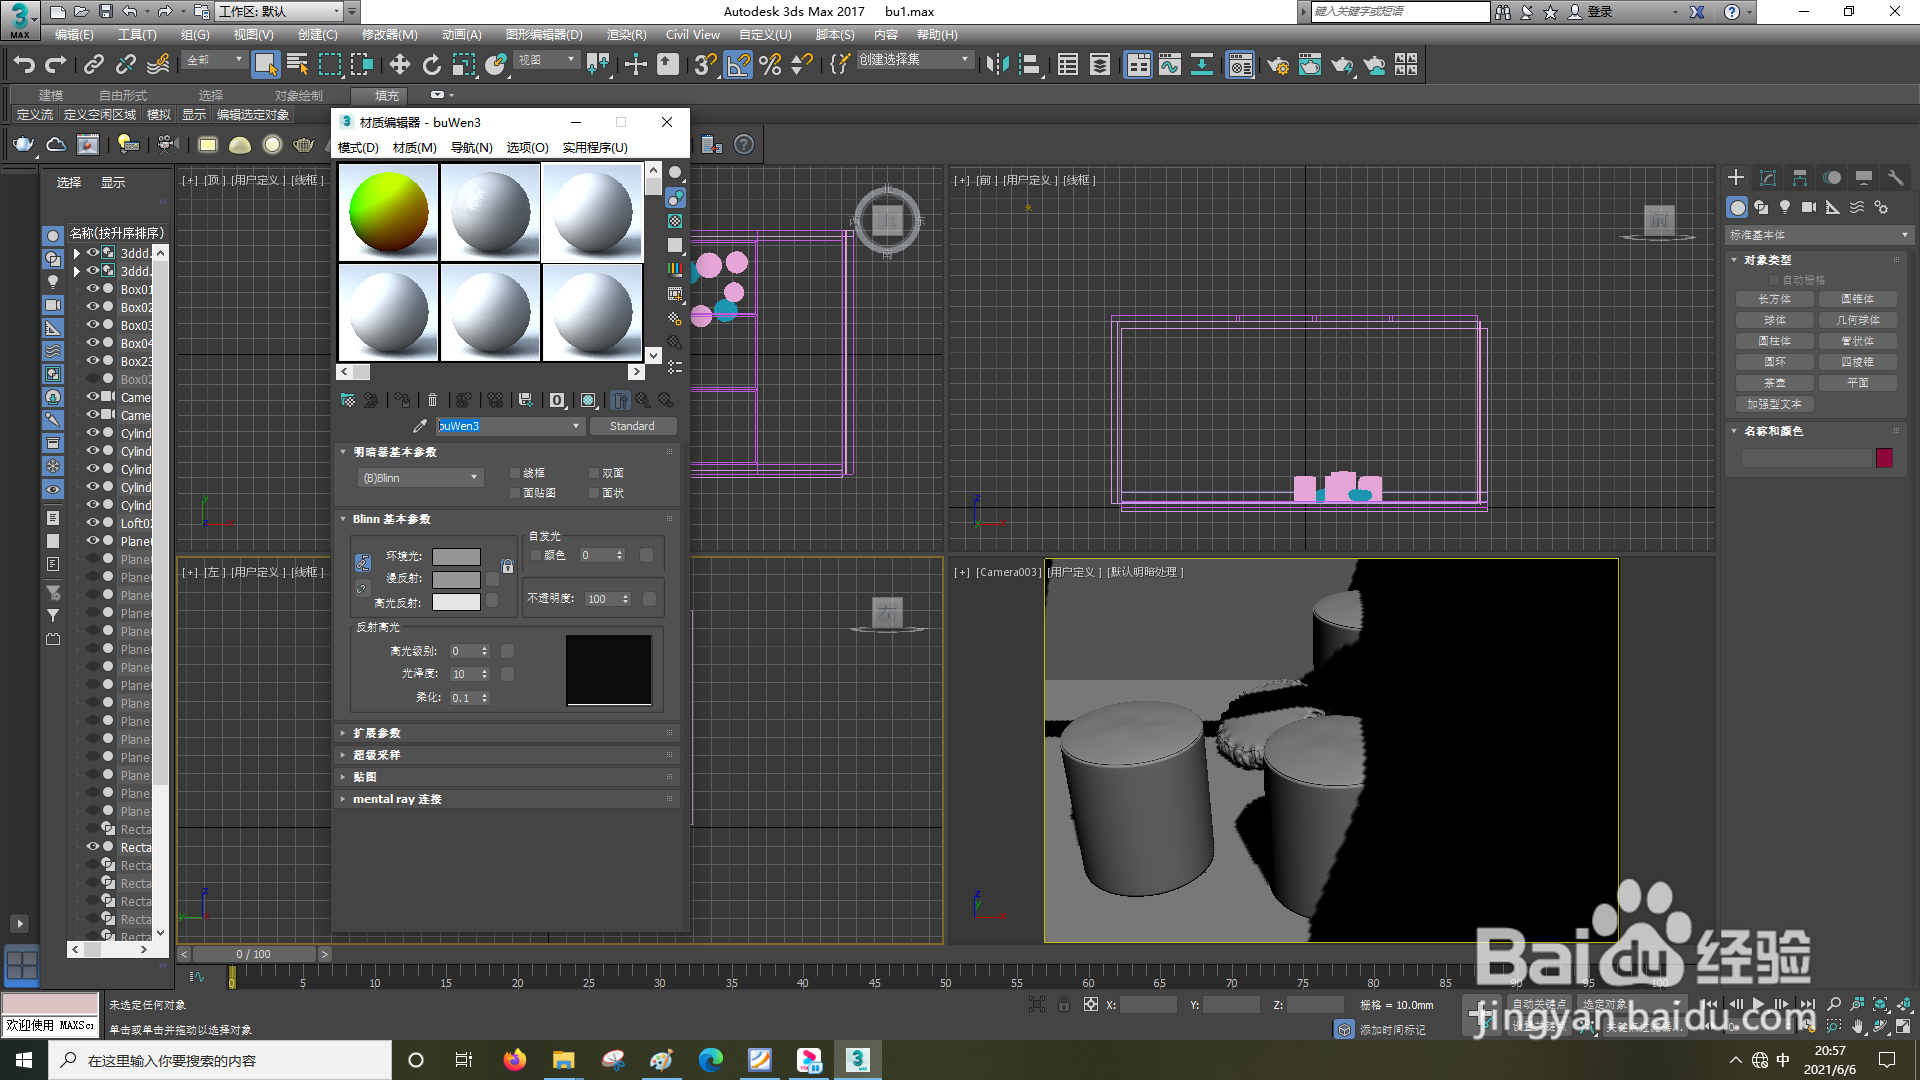Open 导航(N) menu in material editor
The height and width of the screenshot is (1082, 1920).
(471, 148)
